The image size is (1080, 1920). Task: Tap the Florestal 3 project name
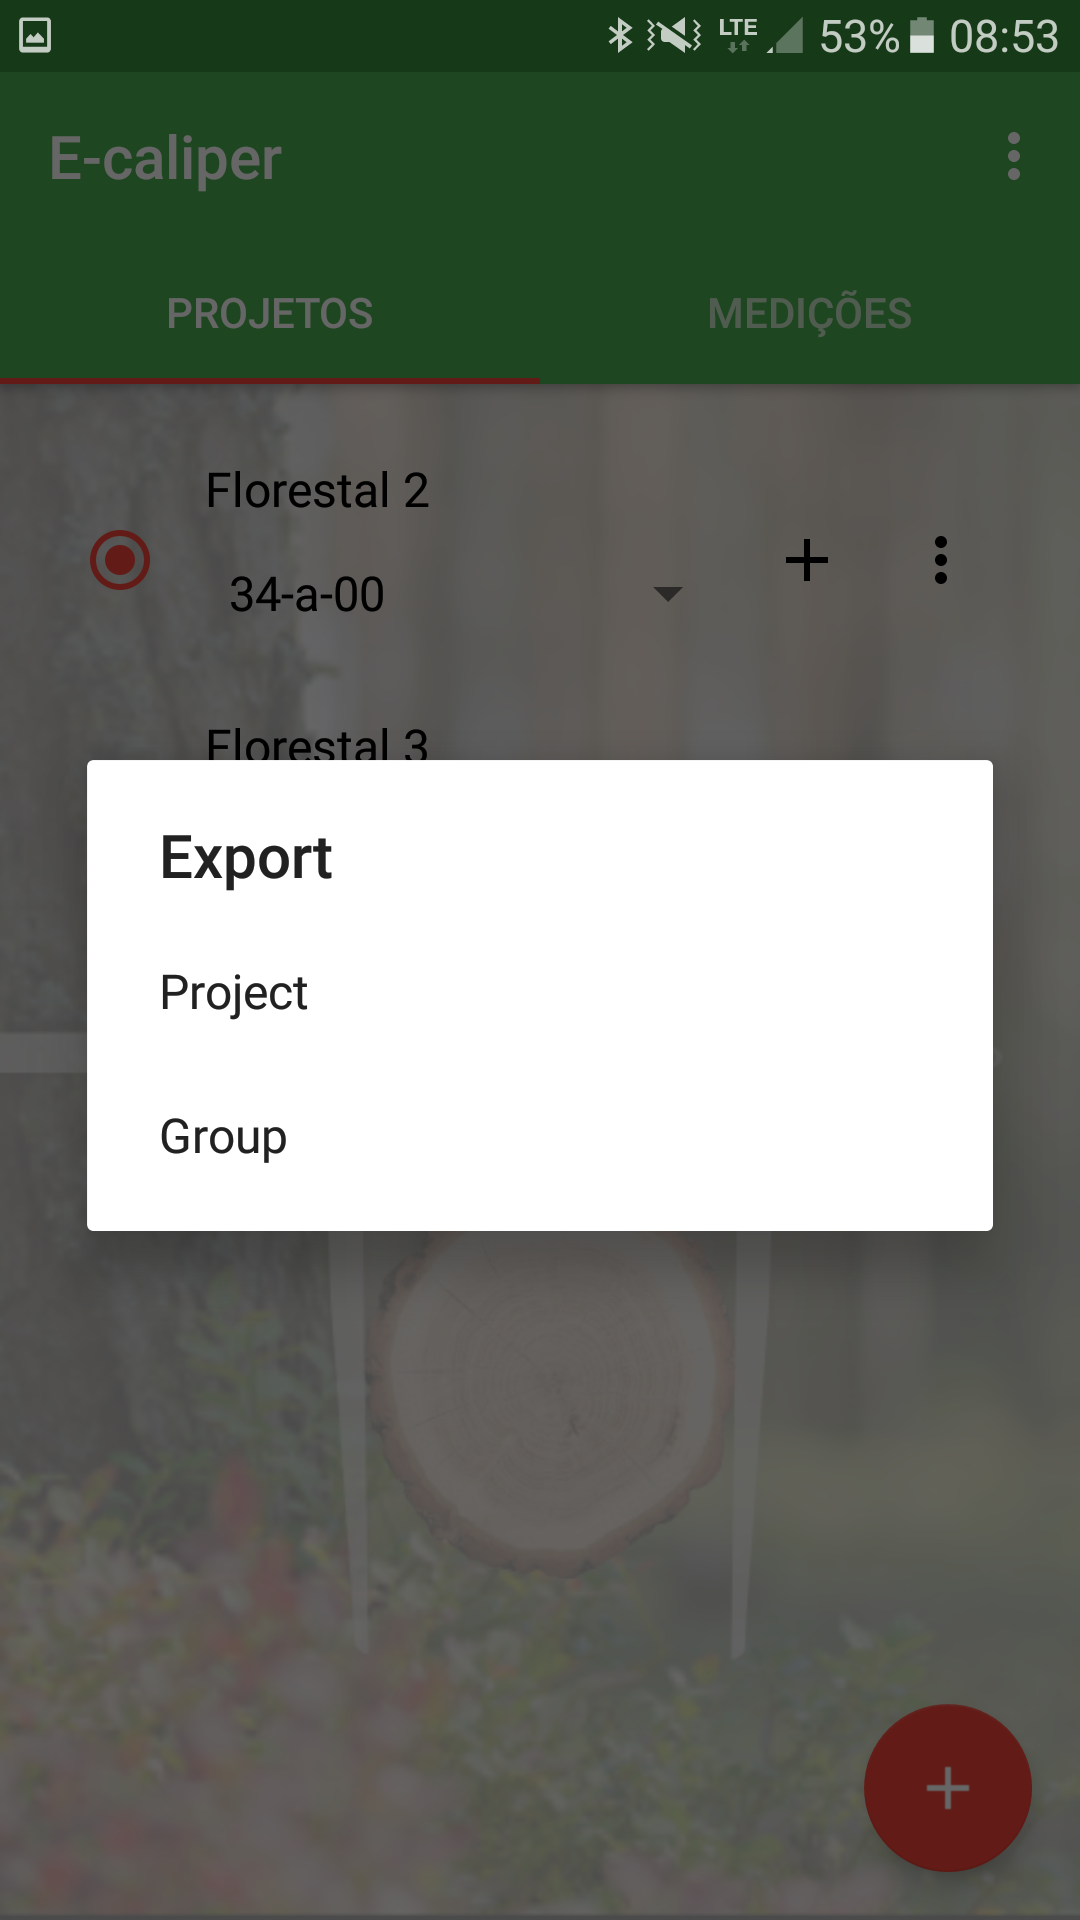[x=317, y=742]
